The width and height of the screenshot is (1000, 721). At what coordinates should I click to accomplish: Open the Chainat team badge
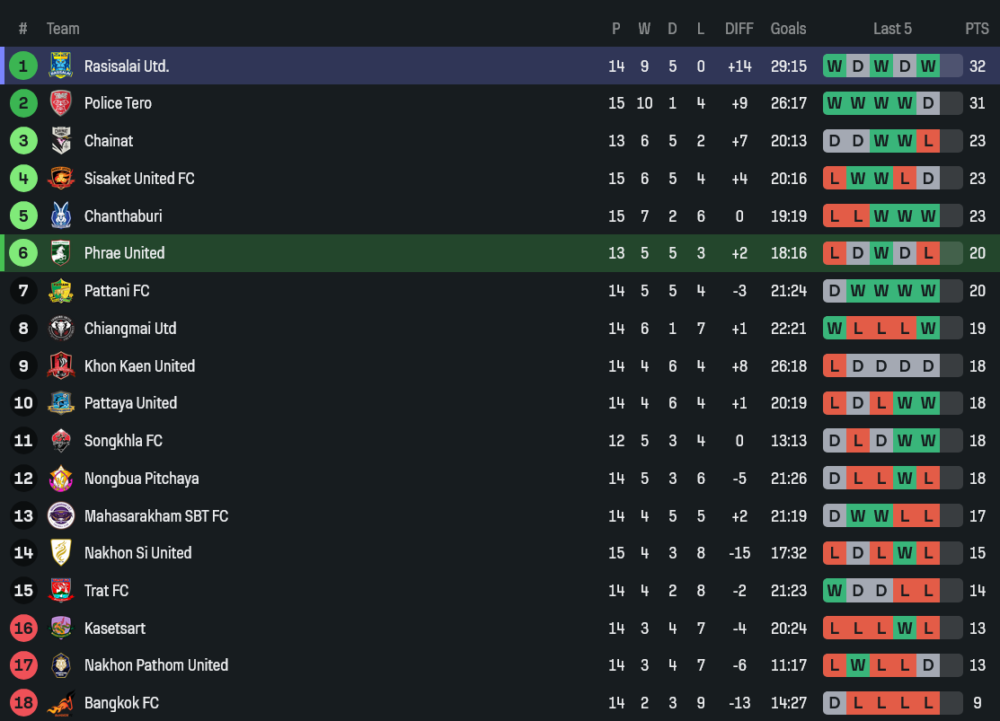pyautogui.click(x=61, y=141)
